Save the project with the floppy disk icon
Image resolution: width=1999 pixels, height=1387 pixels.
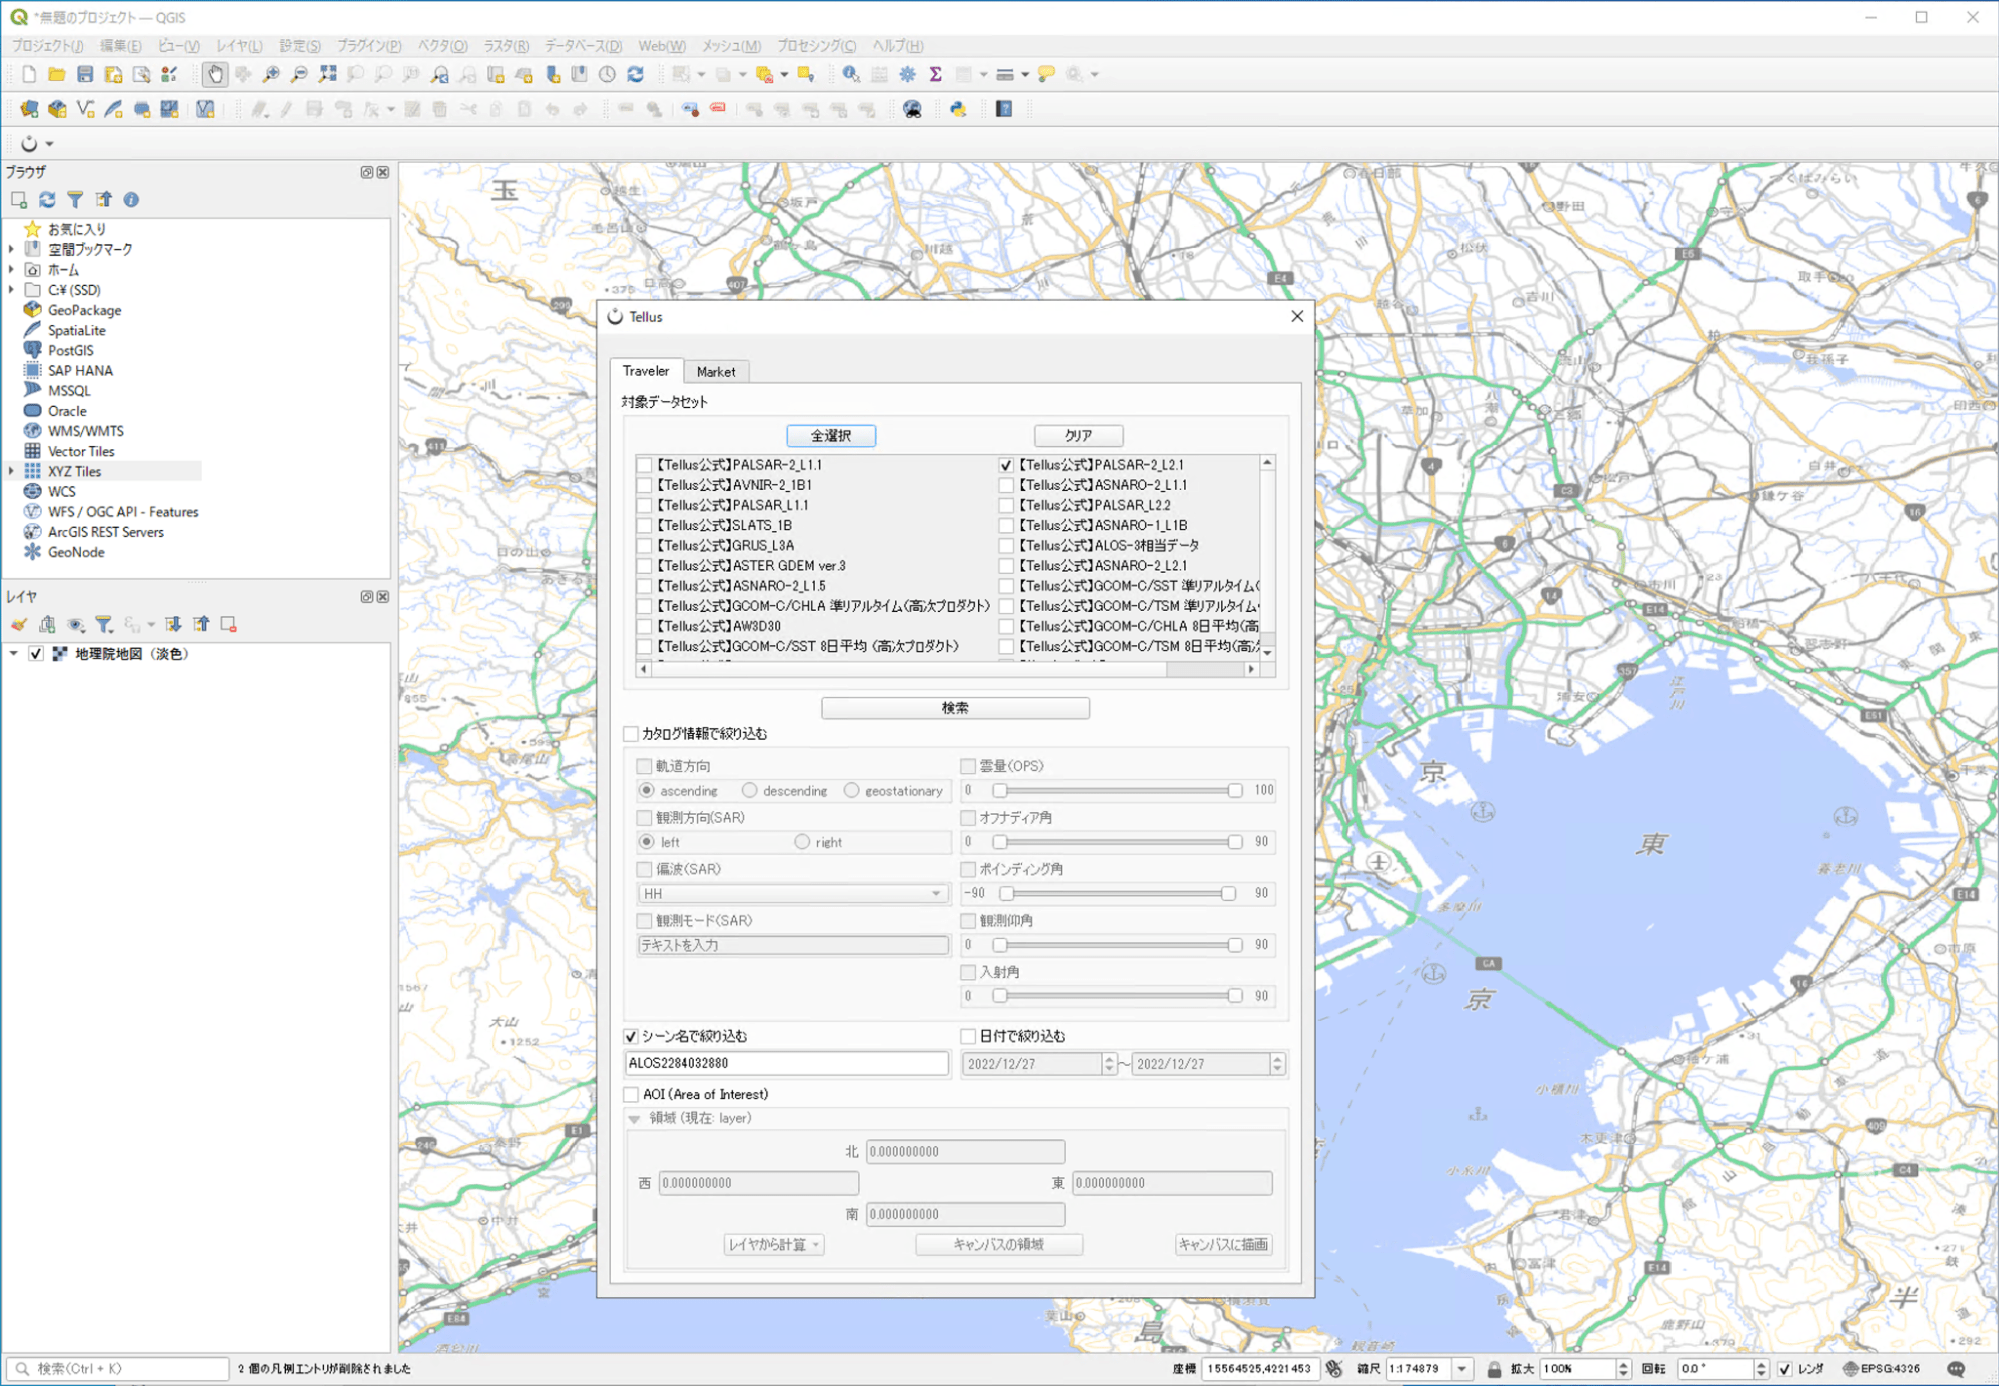pos(85,74)
